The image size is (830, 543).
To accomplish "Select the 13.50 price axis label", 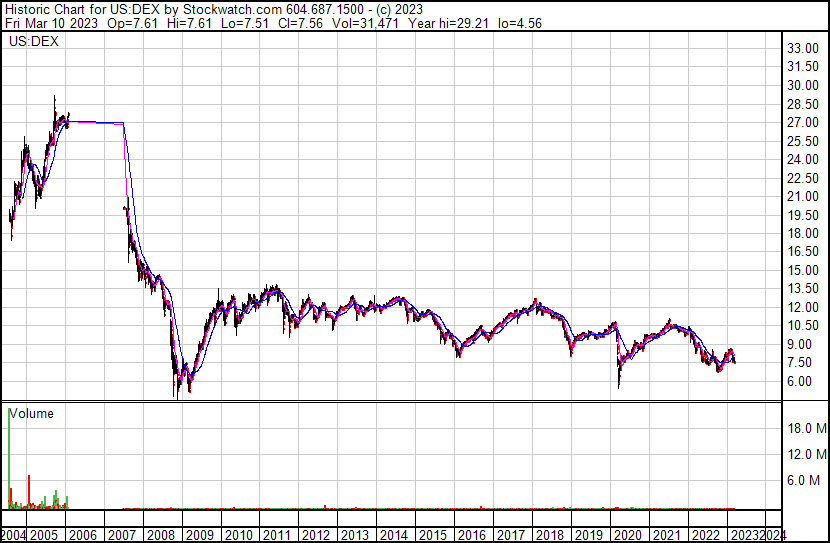I will (803, 288).
